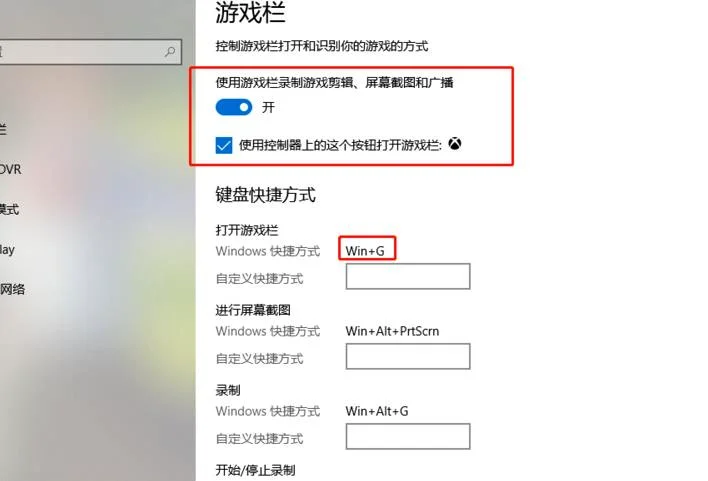Uncheck the controller button checkbox
The image size is (708, 481).
224,145
